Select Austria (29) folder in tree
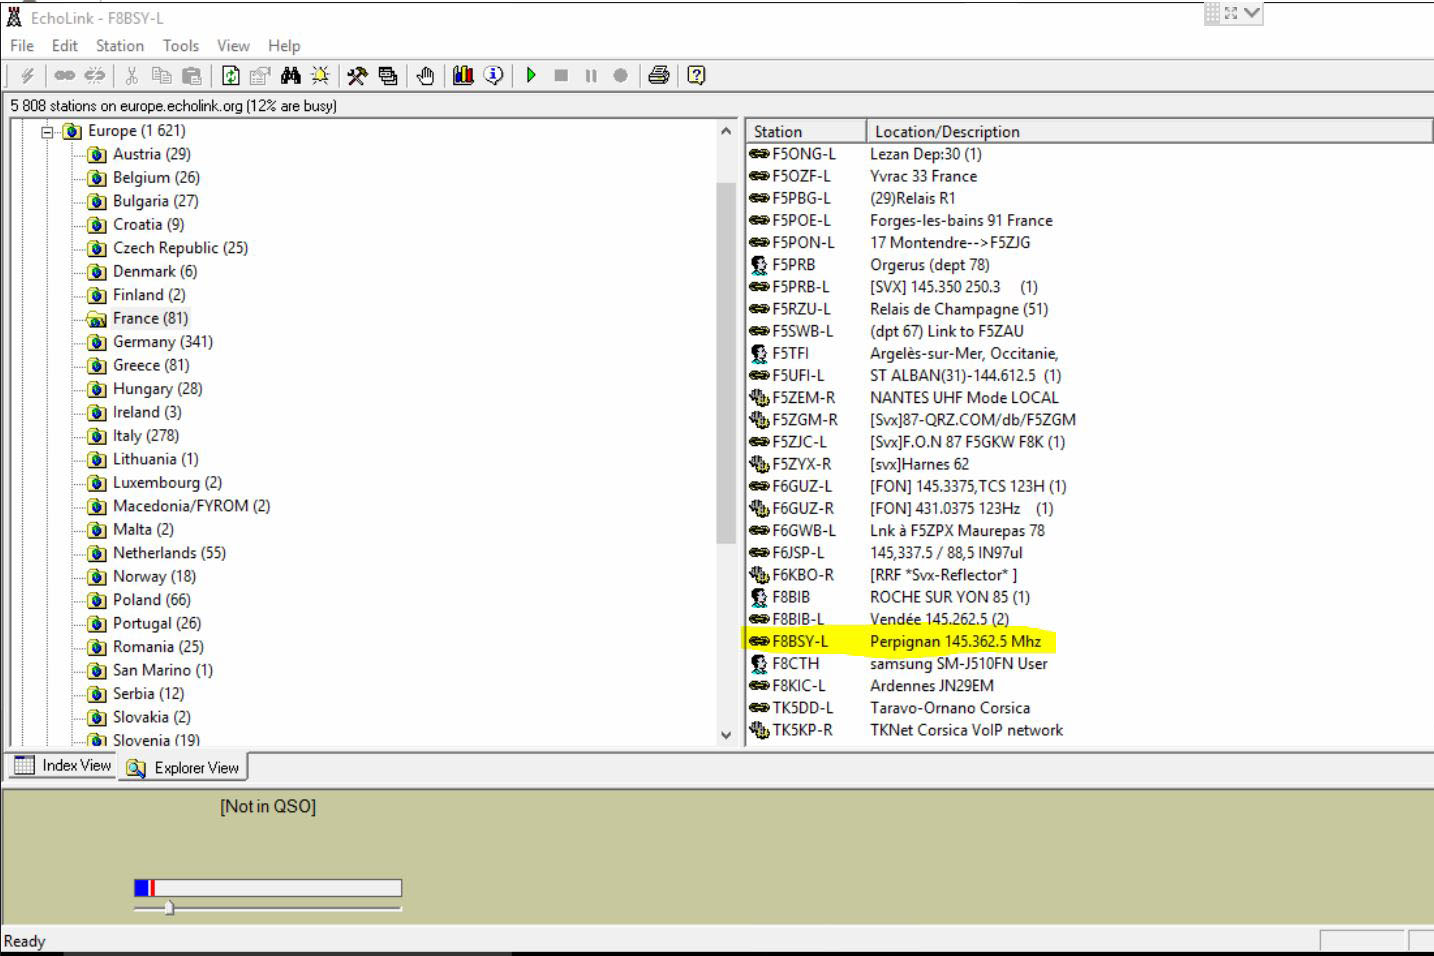Viewport: 1434px width, 956px height. point(151,154)
